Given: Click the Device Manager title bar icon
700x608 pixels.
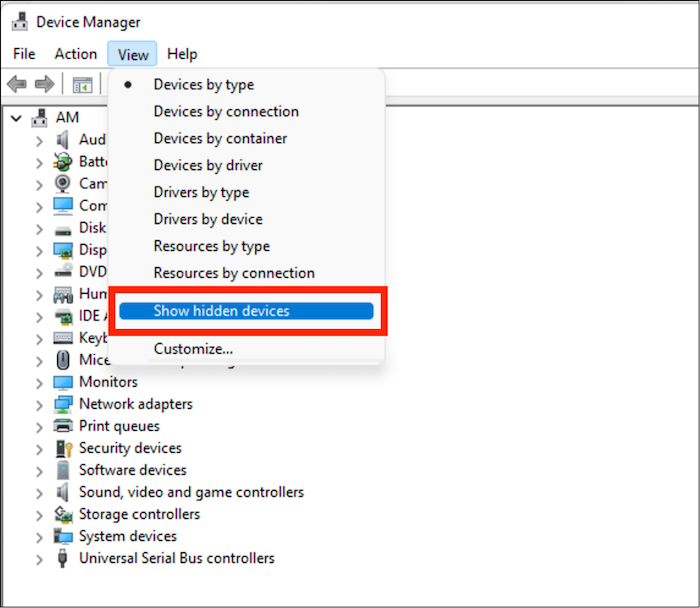Looking at the screenshot, I should [20, 21].
